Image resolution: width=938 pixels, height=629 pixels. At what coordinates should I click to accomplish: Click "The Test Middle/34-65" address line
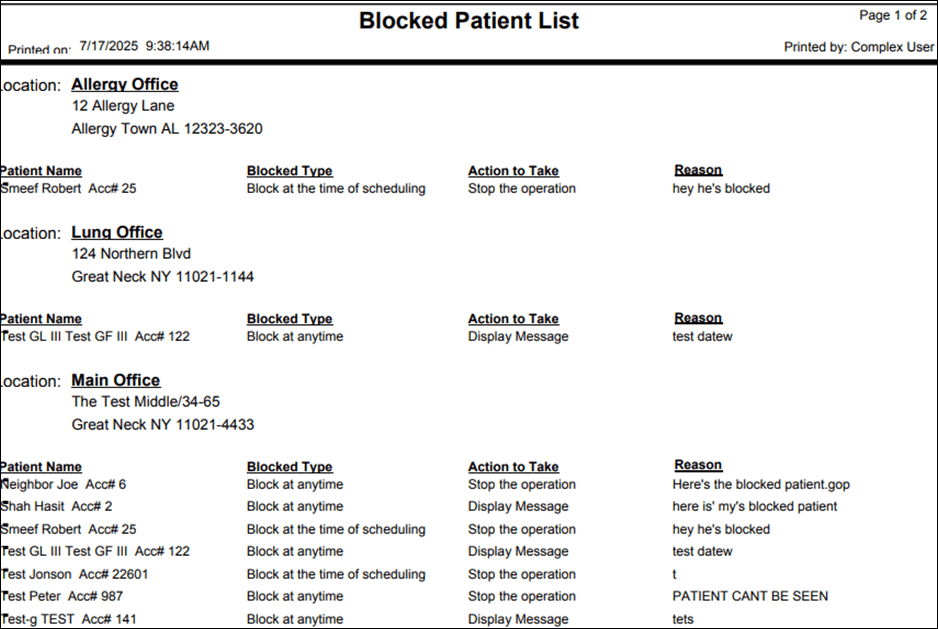point(146,402)
